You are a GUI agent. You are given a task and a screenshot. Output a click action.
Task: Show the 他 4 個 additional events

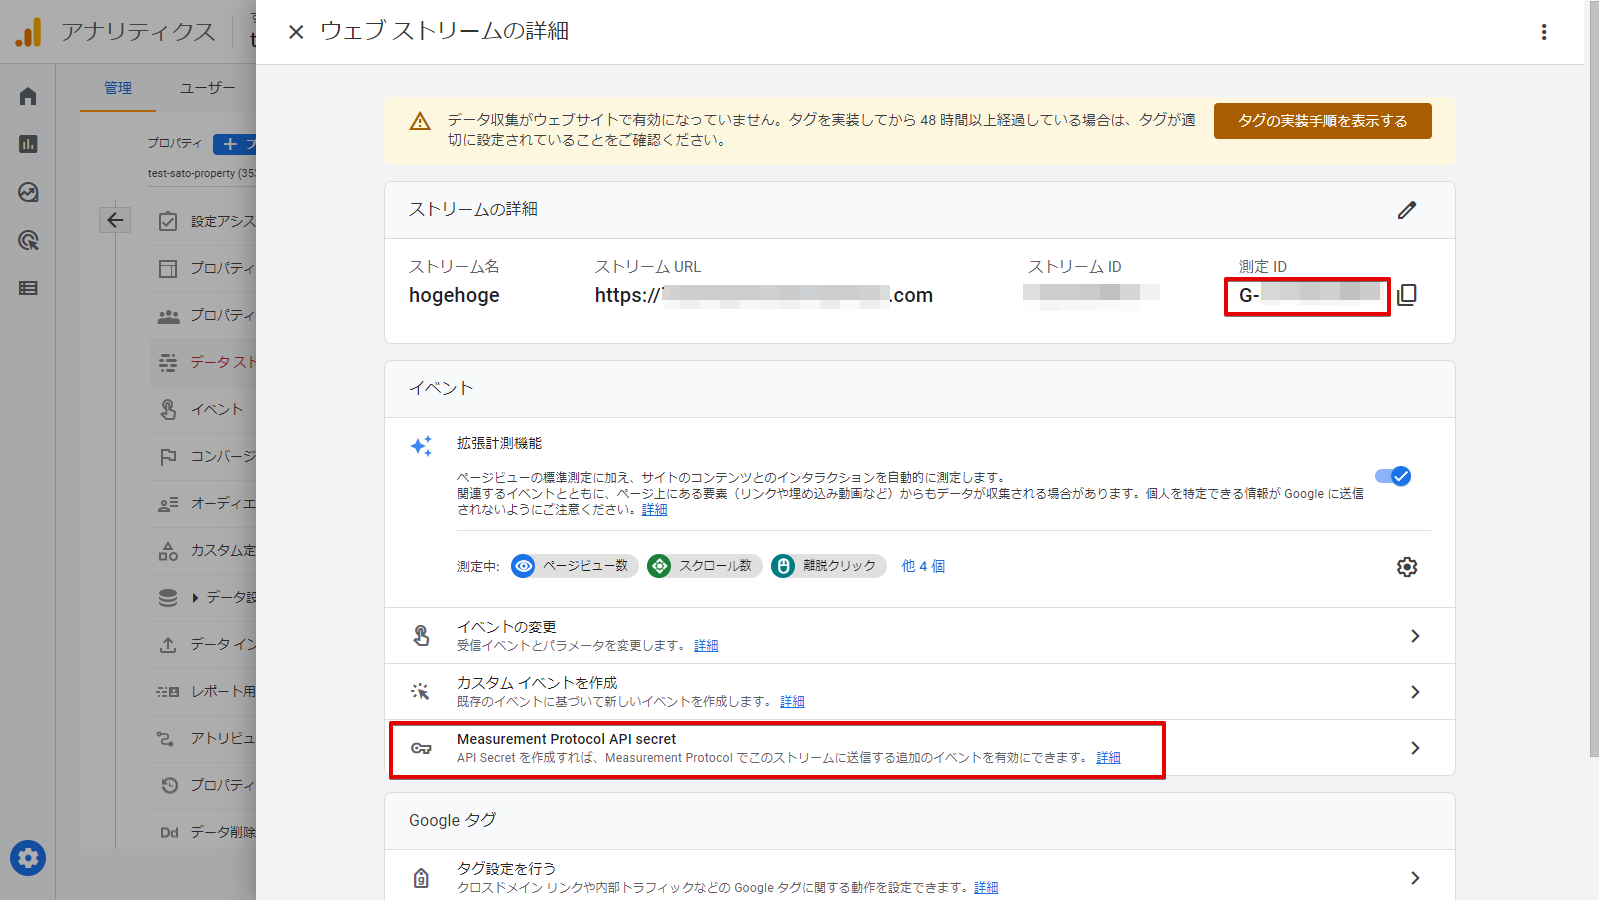point(923,566)
